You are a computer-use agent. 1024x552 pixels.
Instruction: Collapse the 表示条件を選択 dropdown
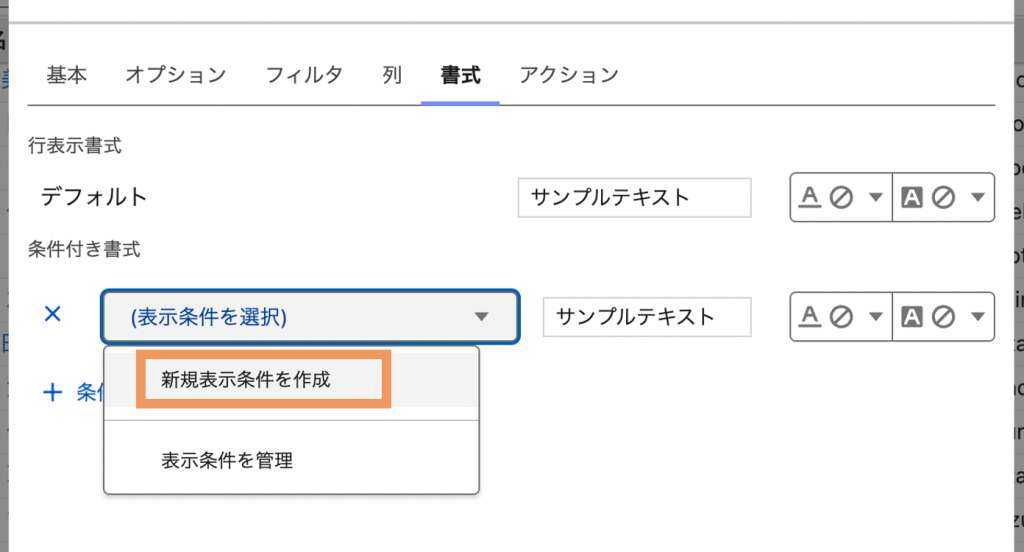pyautogui.click(x=481, y=317)
